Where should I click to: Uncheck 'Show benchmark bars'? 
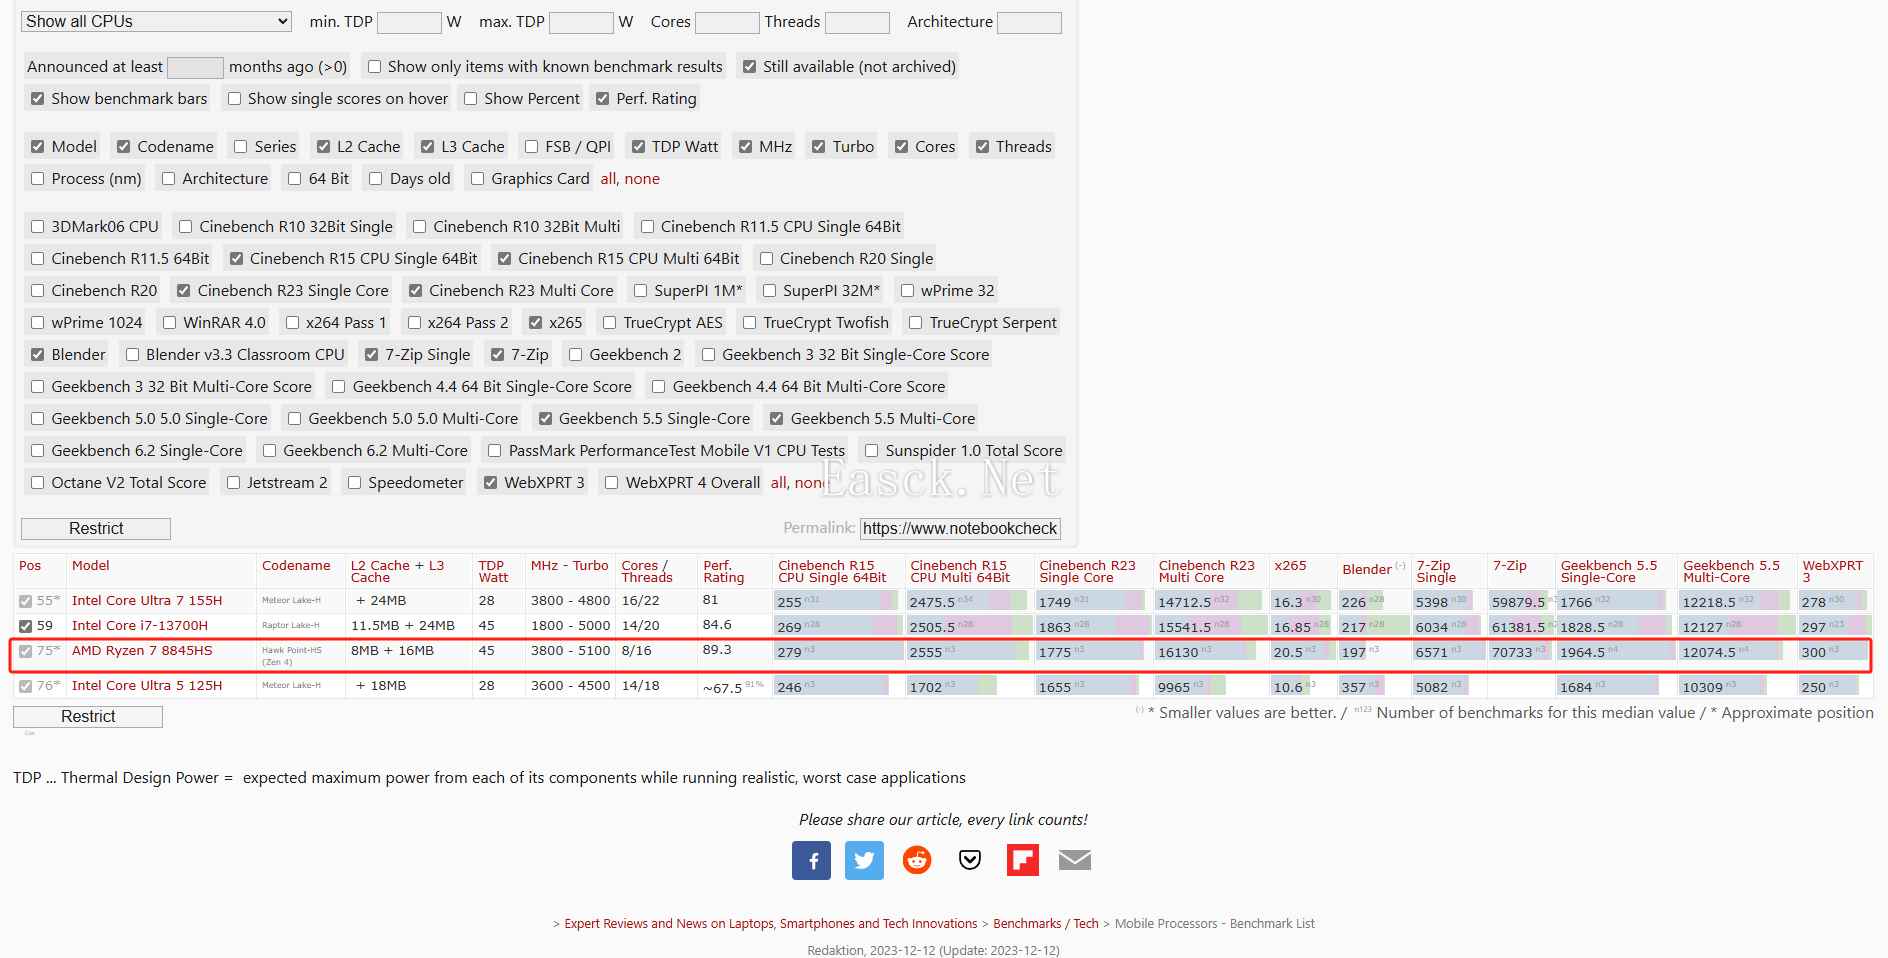(37, 99)
